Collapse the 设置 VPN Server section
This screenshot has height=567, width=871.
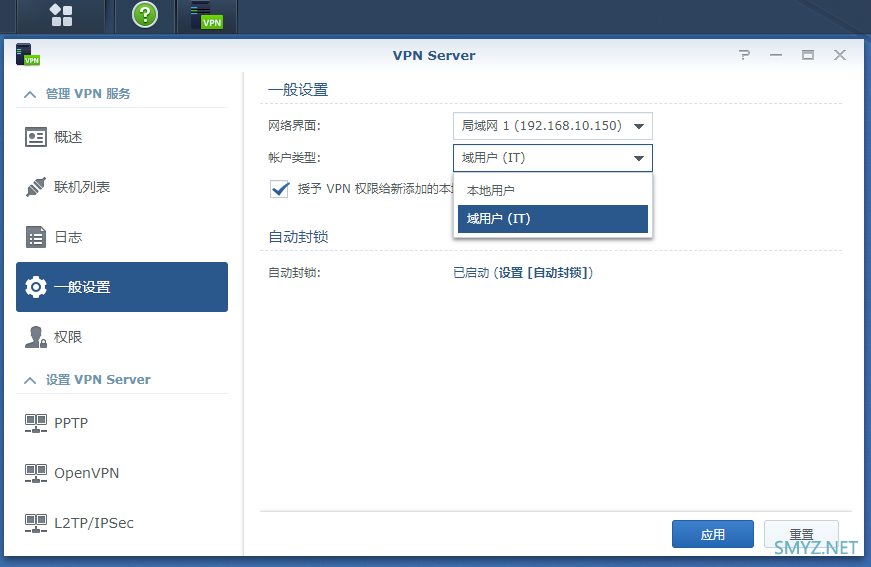[x=30, y=380]
